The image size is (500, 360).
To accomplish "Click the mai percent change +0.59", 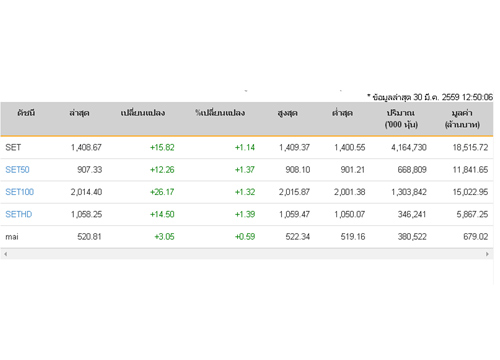I will click(245, 237).
